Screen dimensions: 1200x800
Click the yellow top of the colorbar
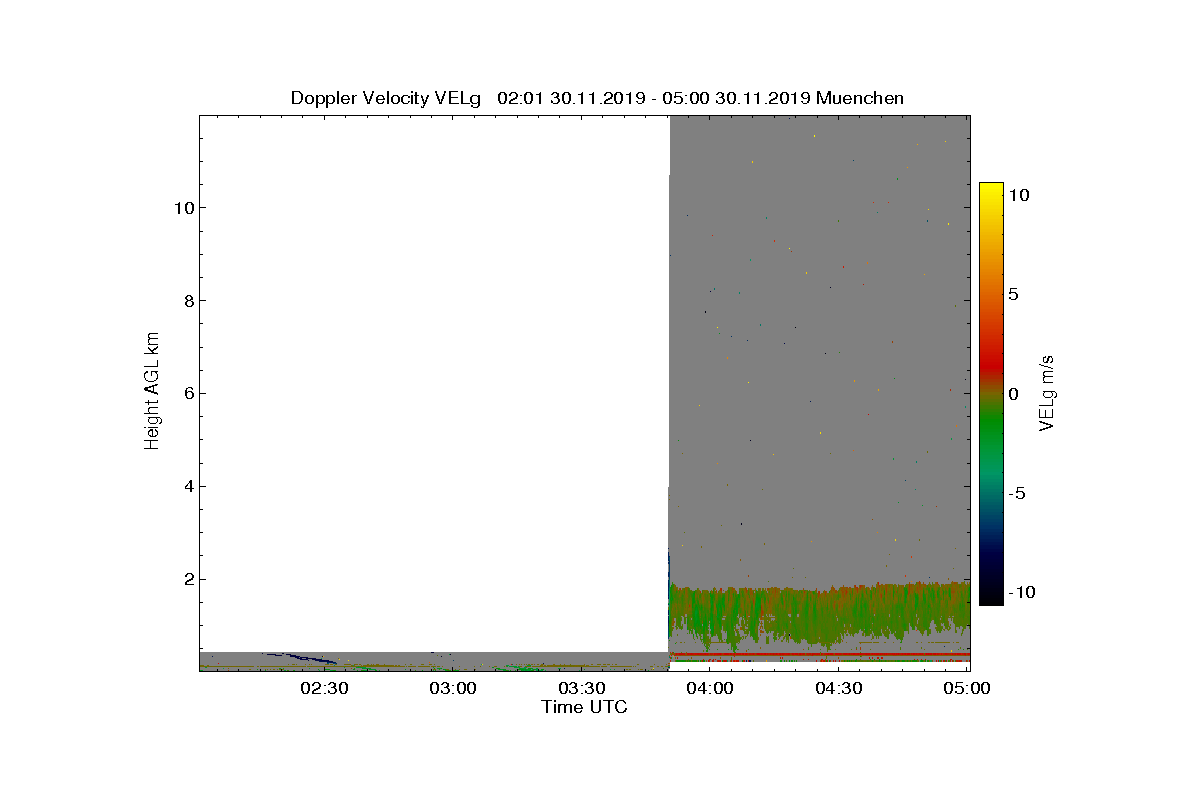[x=990, y=192]
